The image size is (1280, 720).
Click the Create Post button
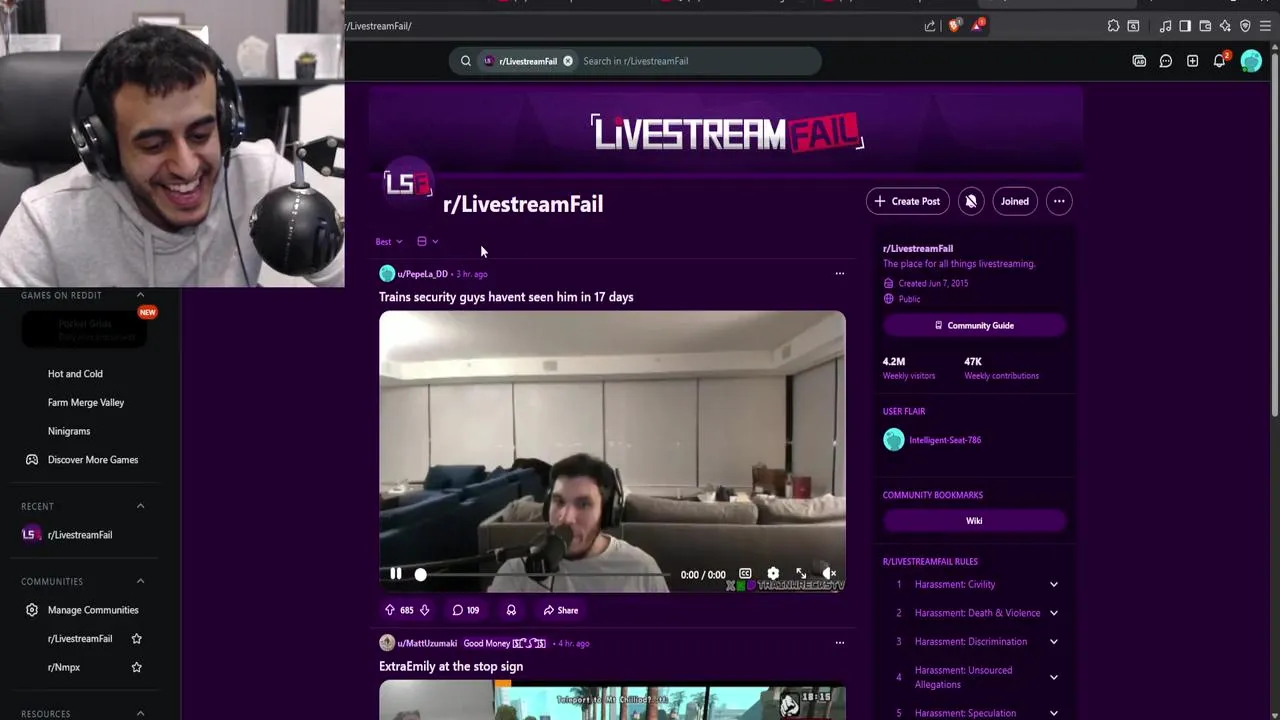click(x=907, y=201)
